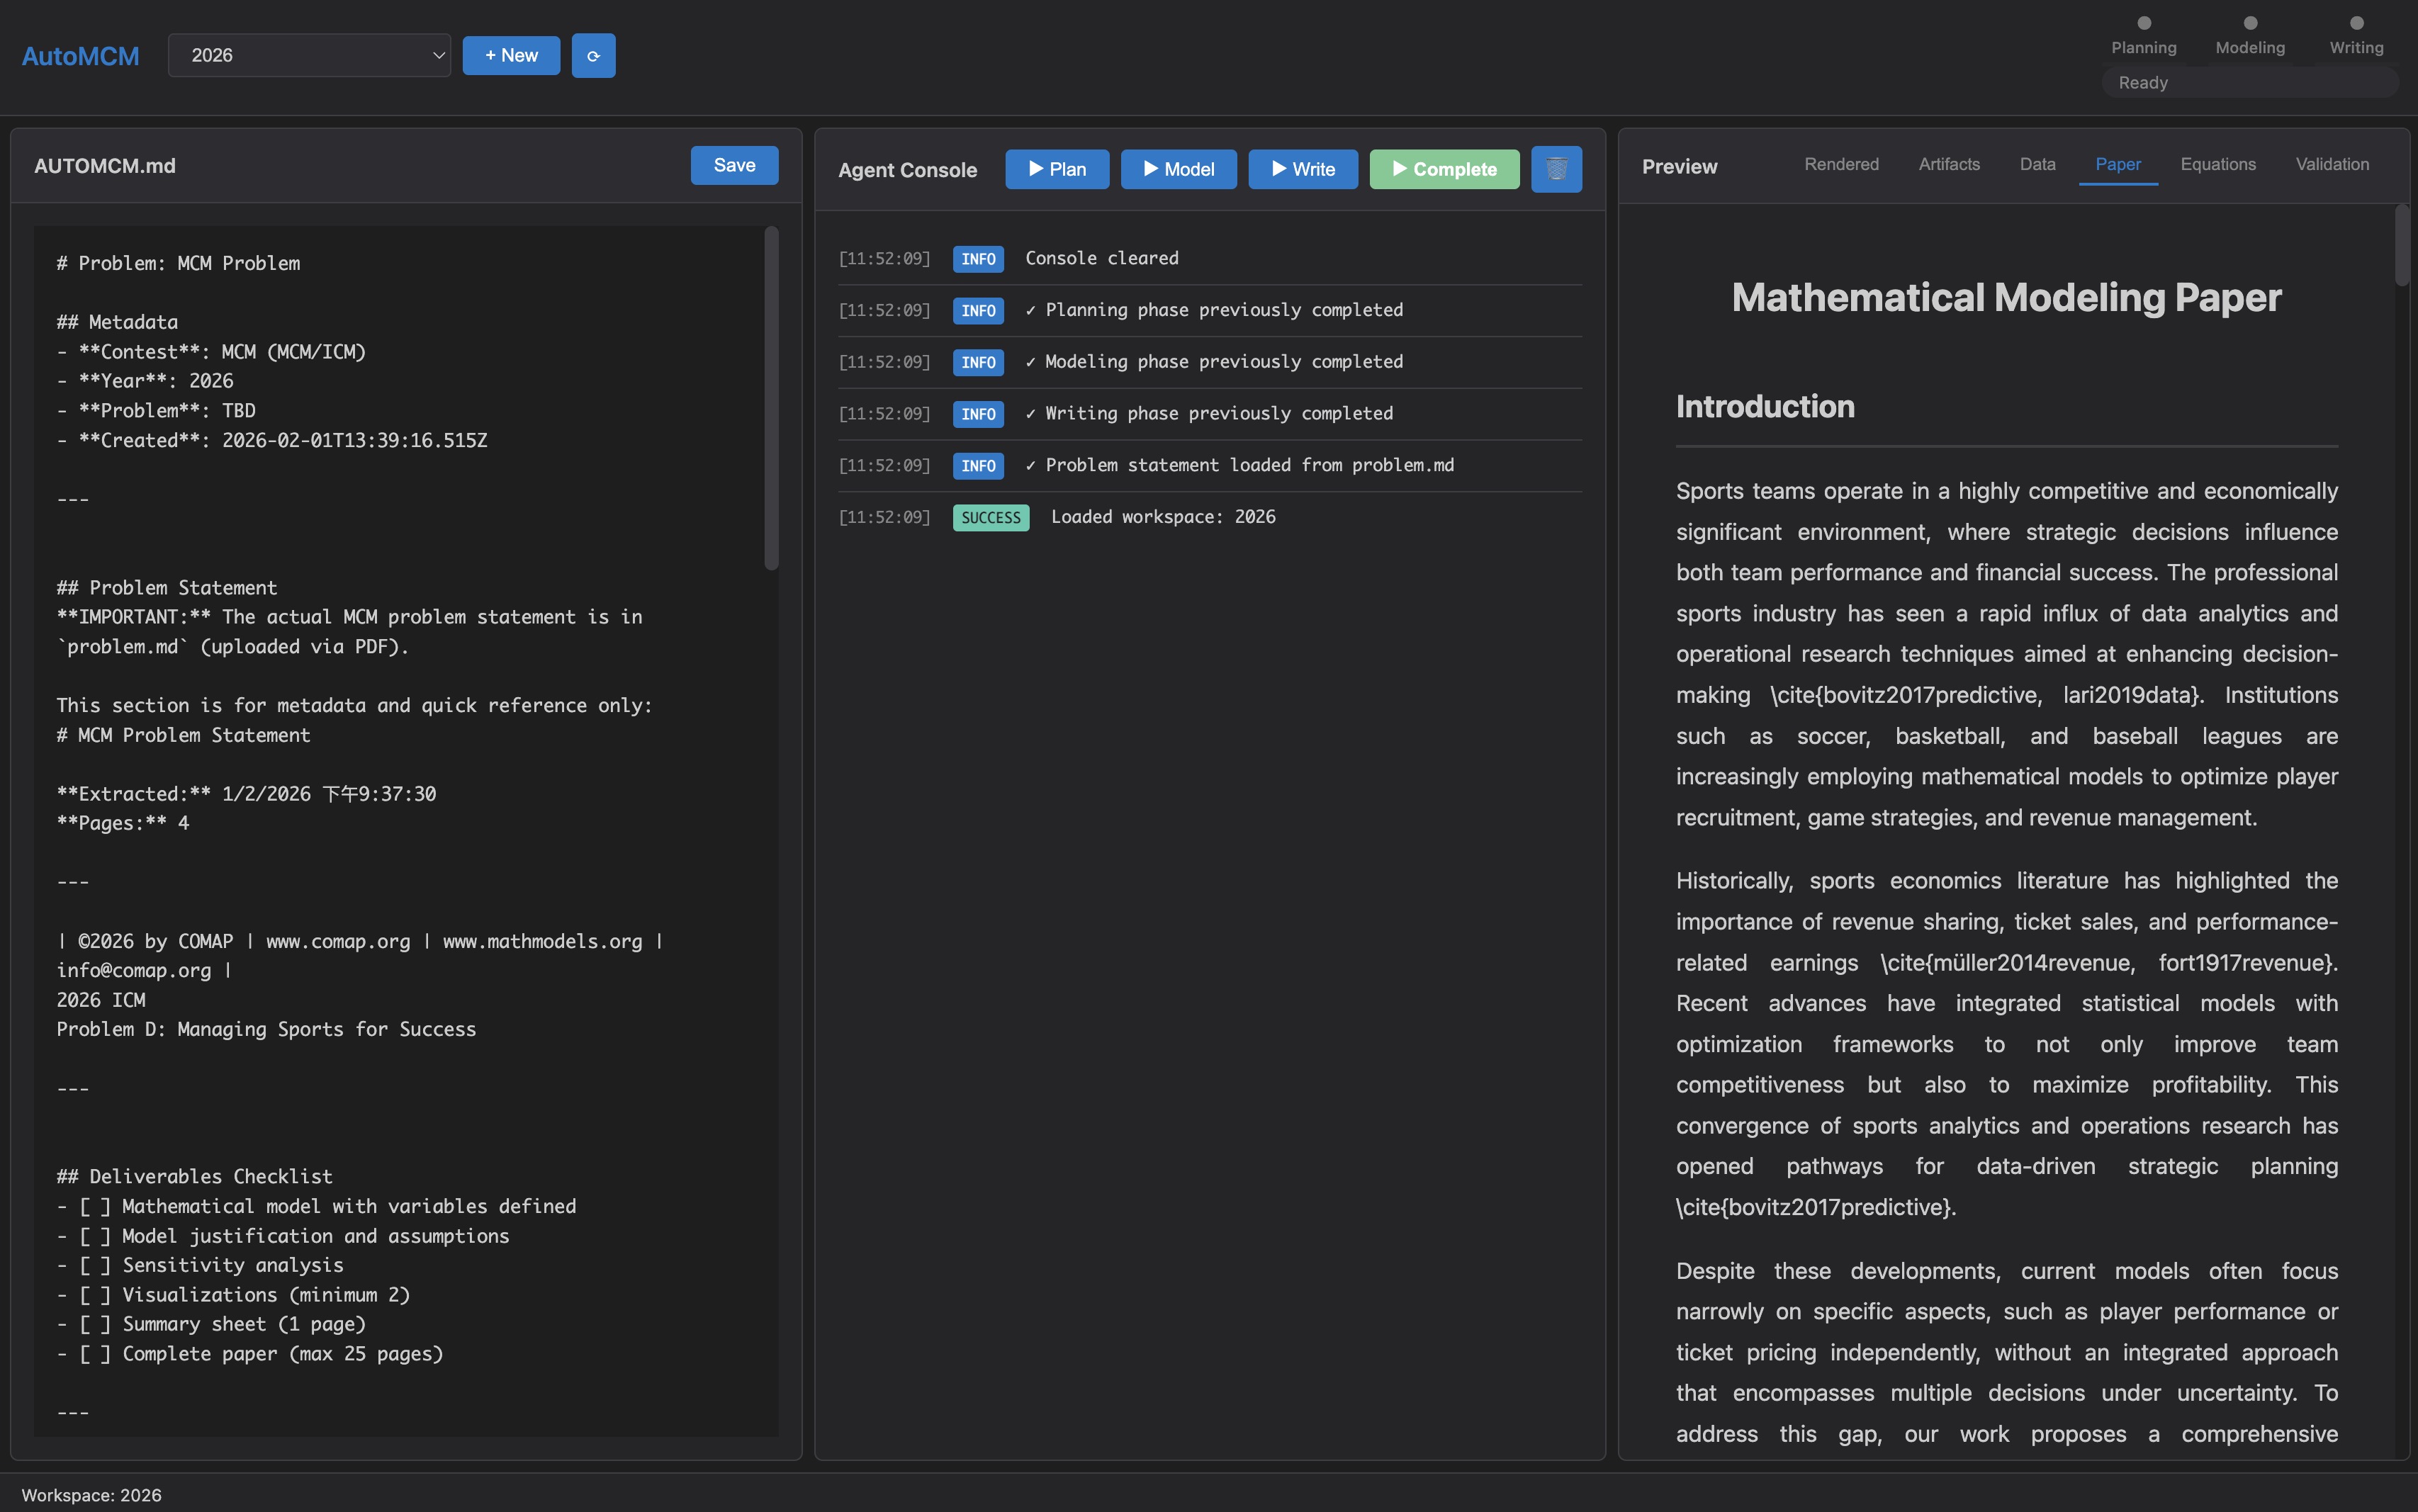2418x1512 pixels.
Task: Create a new workspace with New button
Action: pyautogui.click(x=511, y=55)
